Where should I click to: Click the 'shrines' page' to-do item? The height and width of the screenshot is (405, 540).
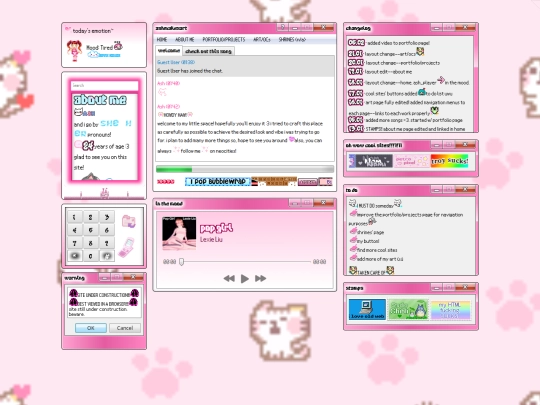tap(370, 232)
